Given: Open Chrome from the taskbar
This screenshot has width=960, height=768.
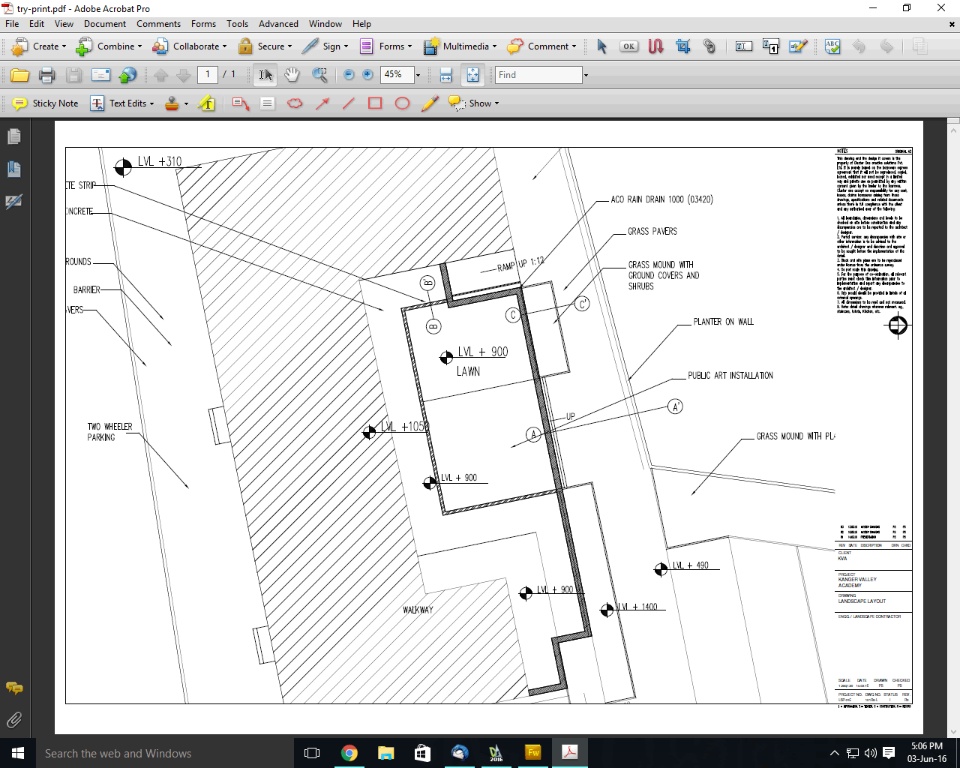Looking at the screenshot, I should (x=349, y=753).
